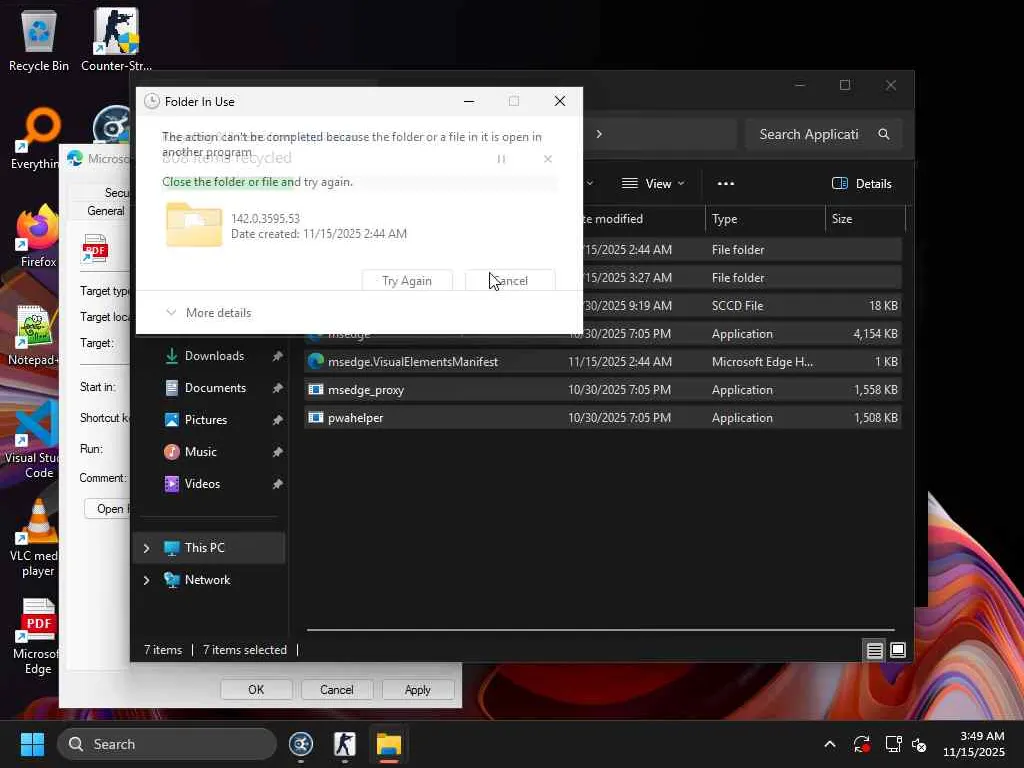The width and height of the screenshot is (1024, 768).
Task: Select Network in the navigation pane
Action: point(209,580)
